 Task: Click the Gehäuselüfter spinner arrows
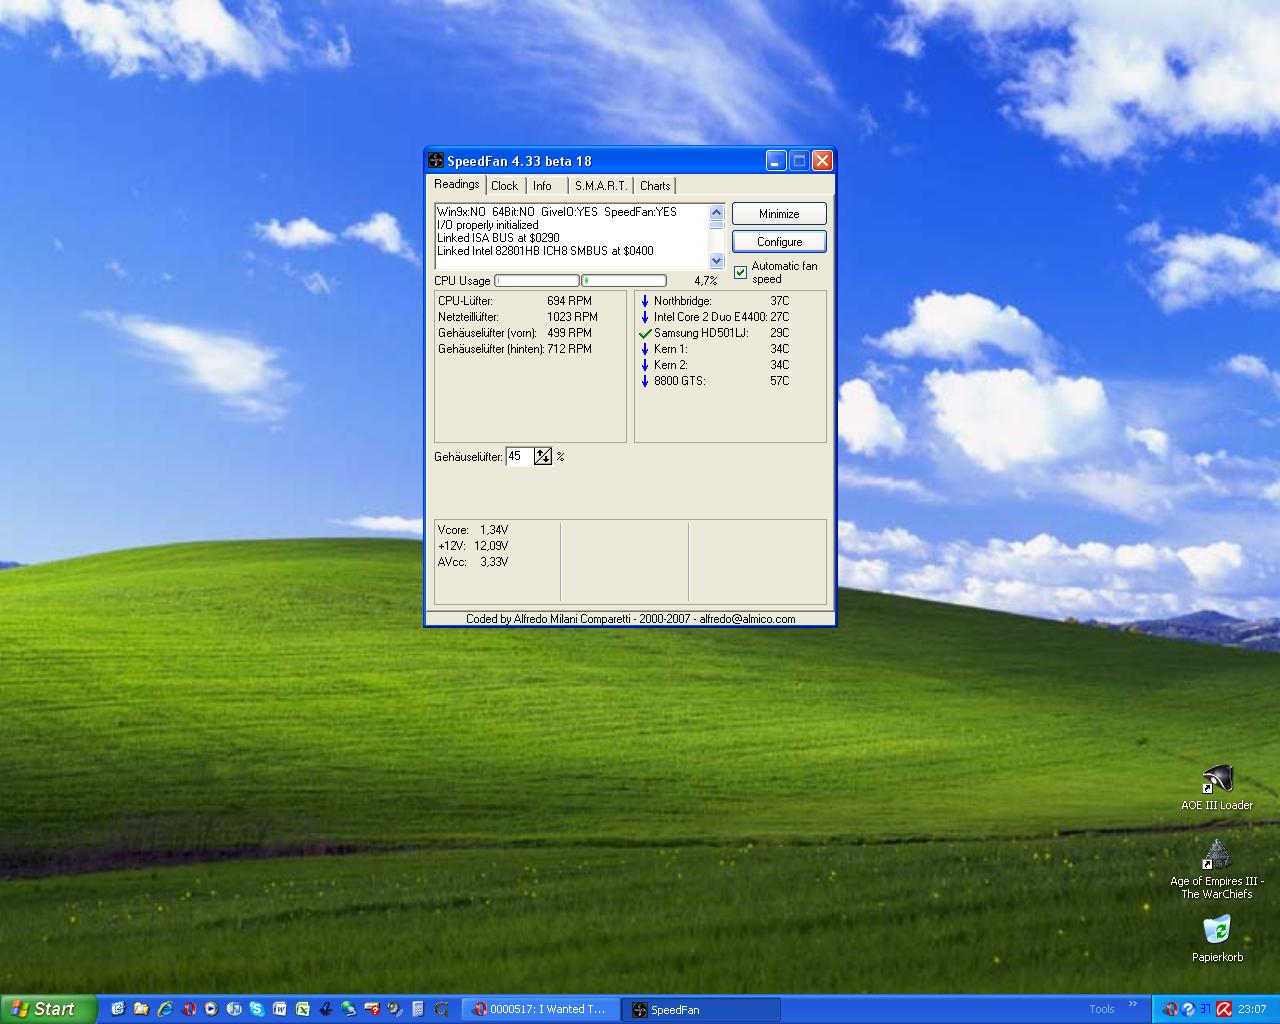click(543, 456)
